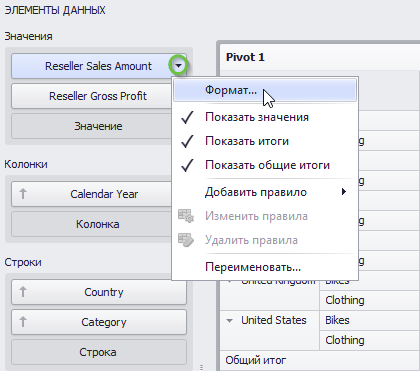This screenshot has width=420, height=371.
Task: Click the Изменить правила menu entry
Action: [265, 216]
